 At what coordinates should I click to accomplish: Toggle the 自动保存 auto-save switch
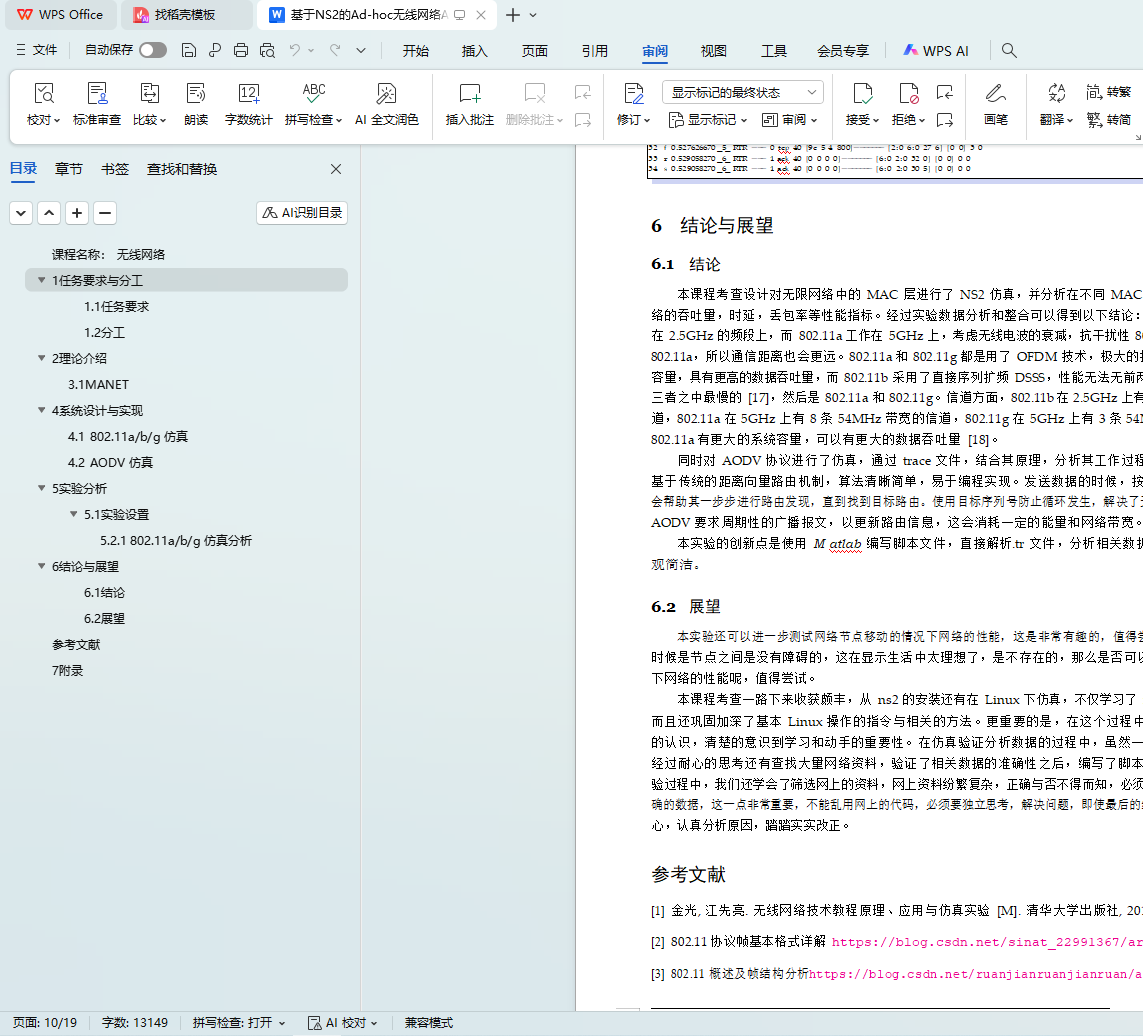click(153, 50)
